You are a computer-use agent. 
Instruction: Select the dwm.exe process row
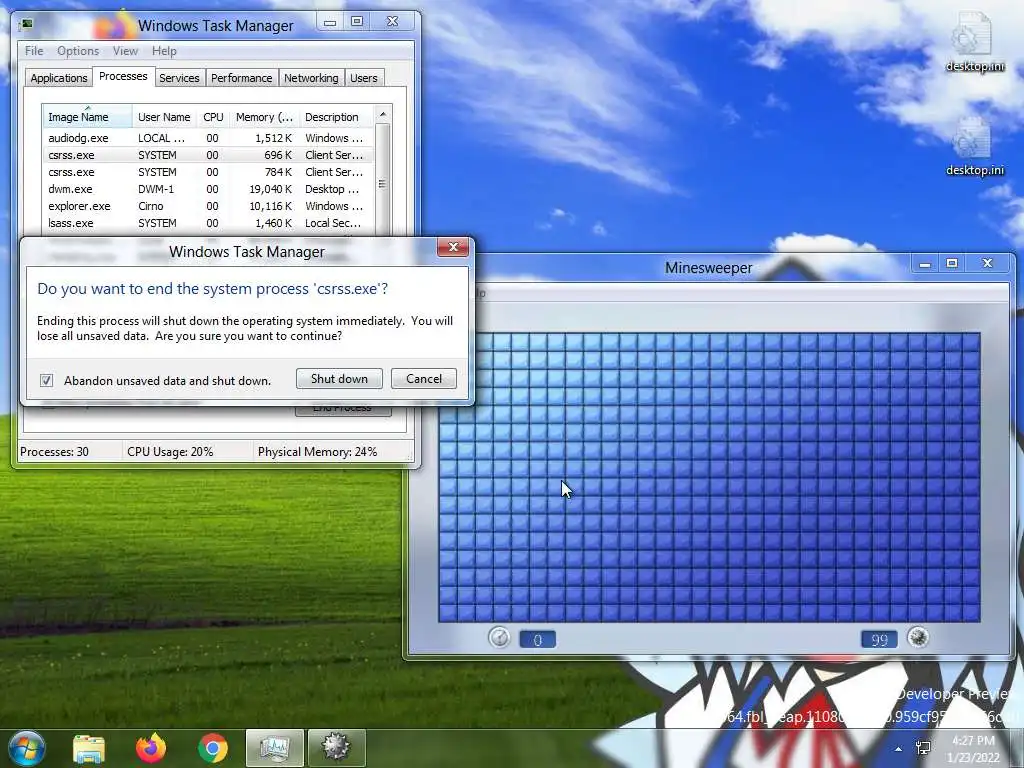[x=208, y=189]
